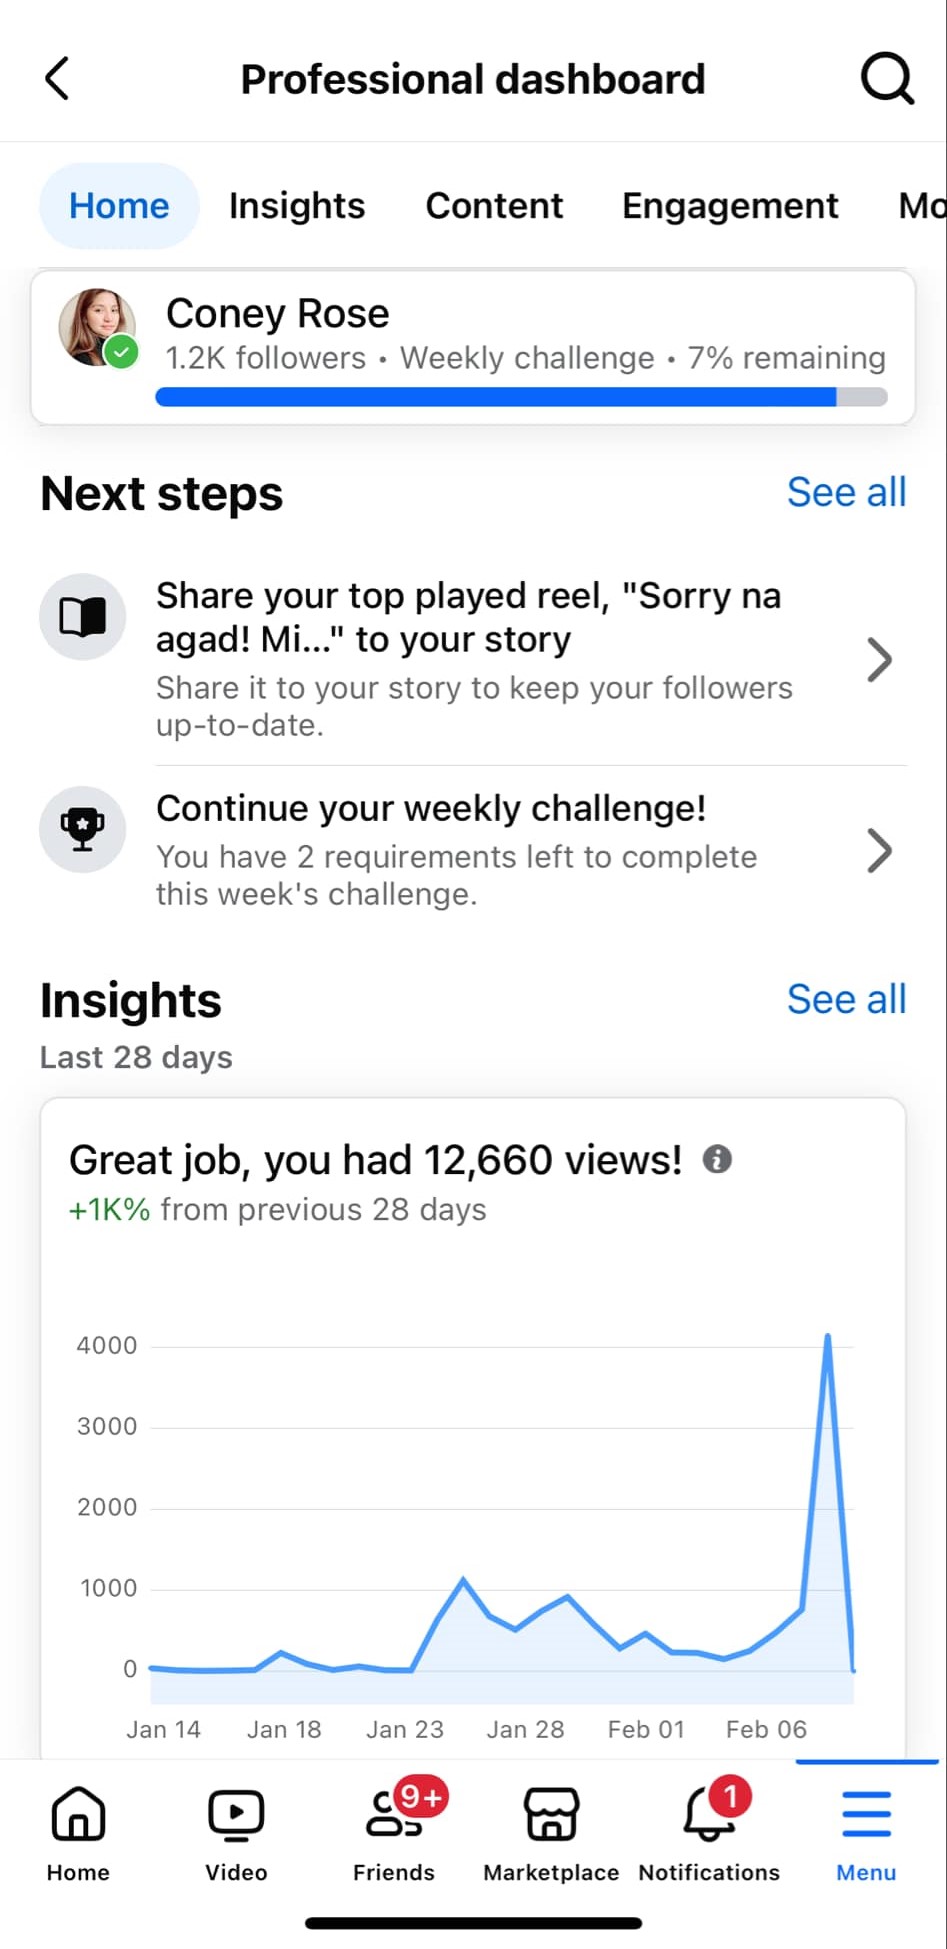Open the Engagement tab
The image size is (947, 1949).
pos(730,206)
